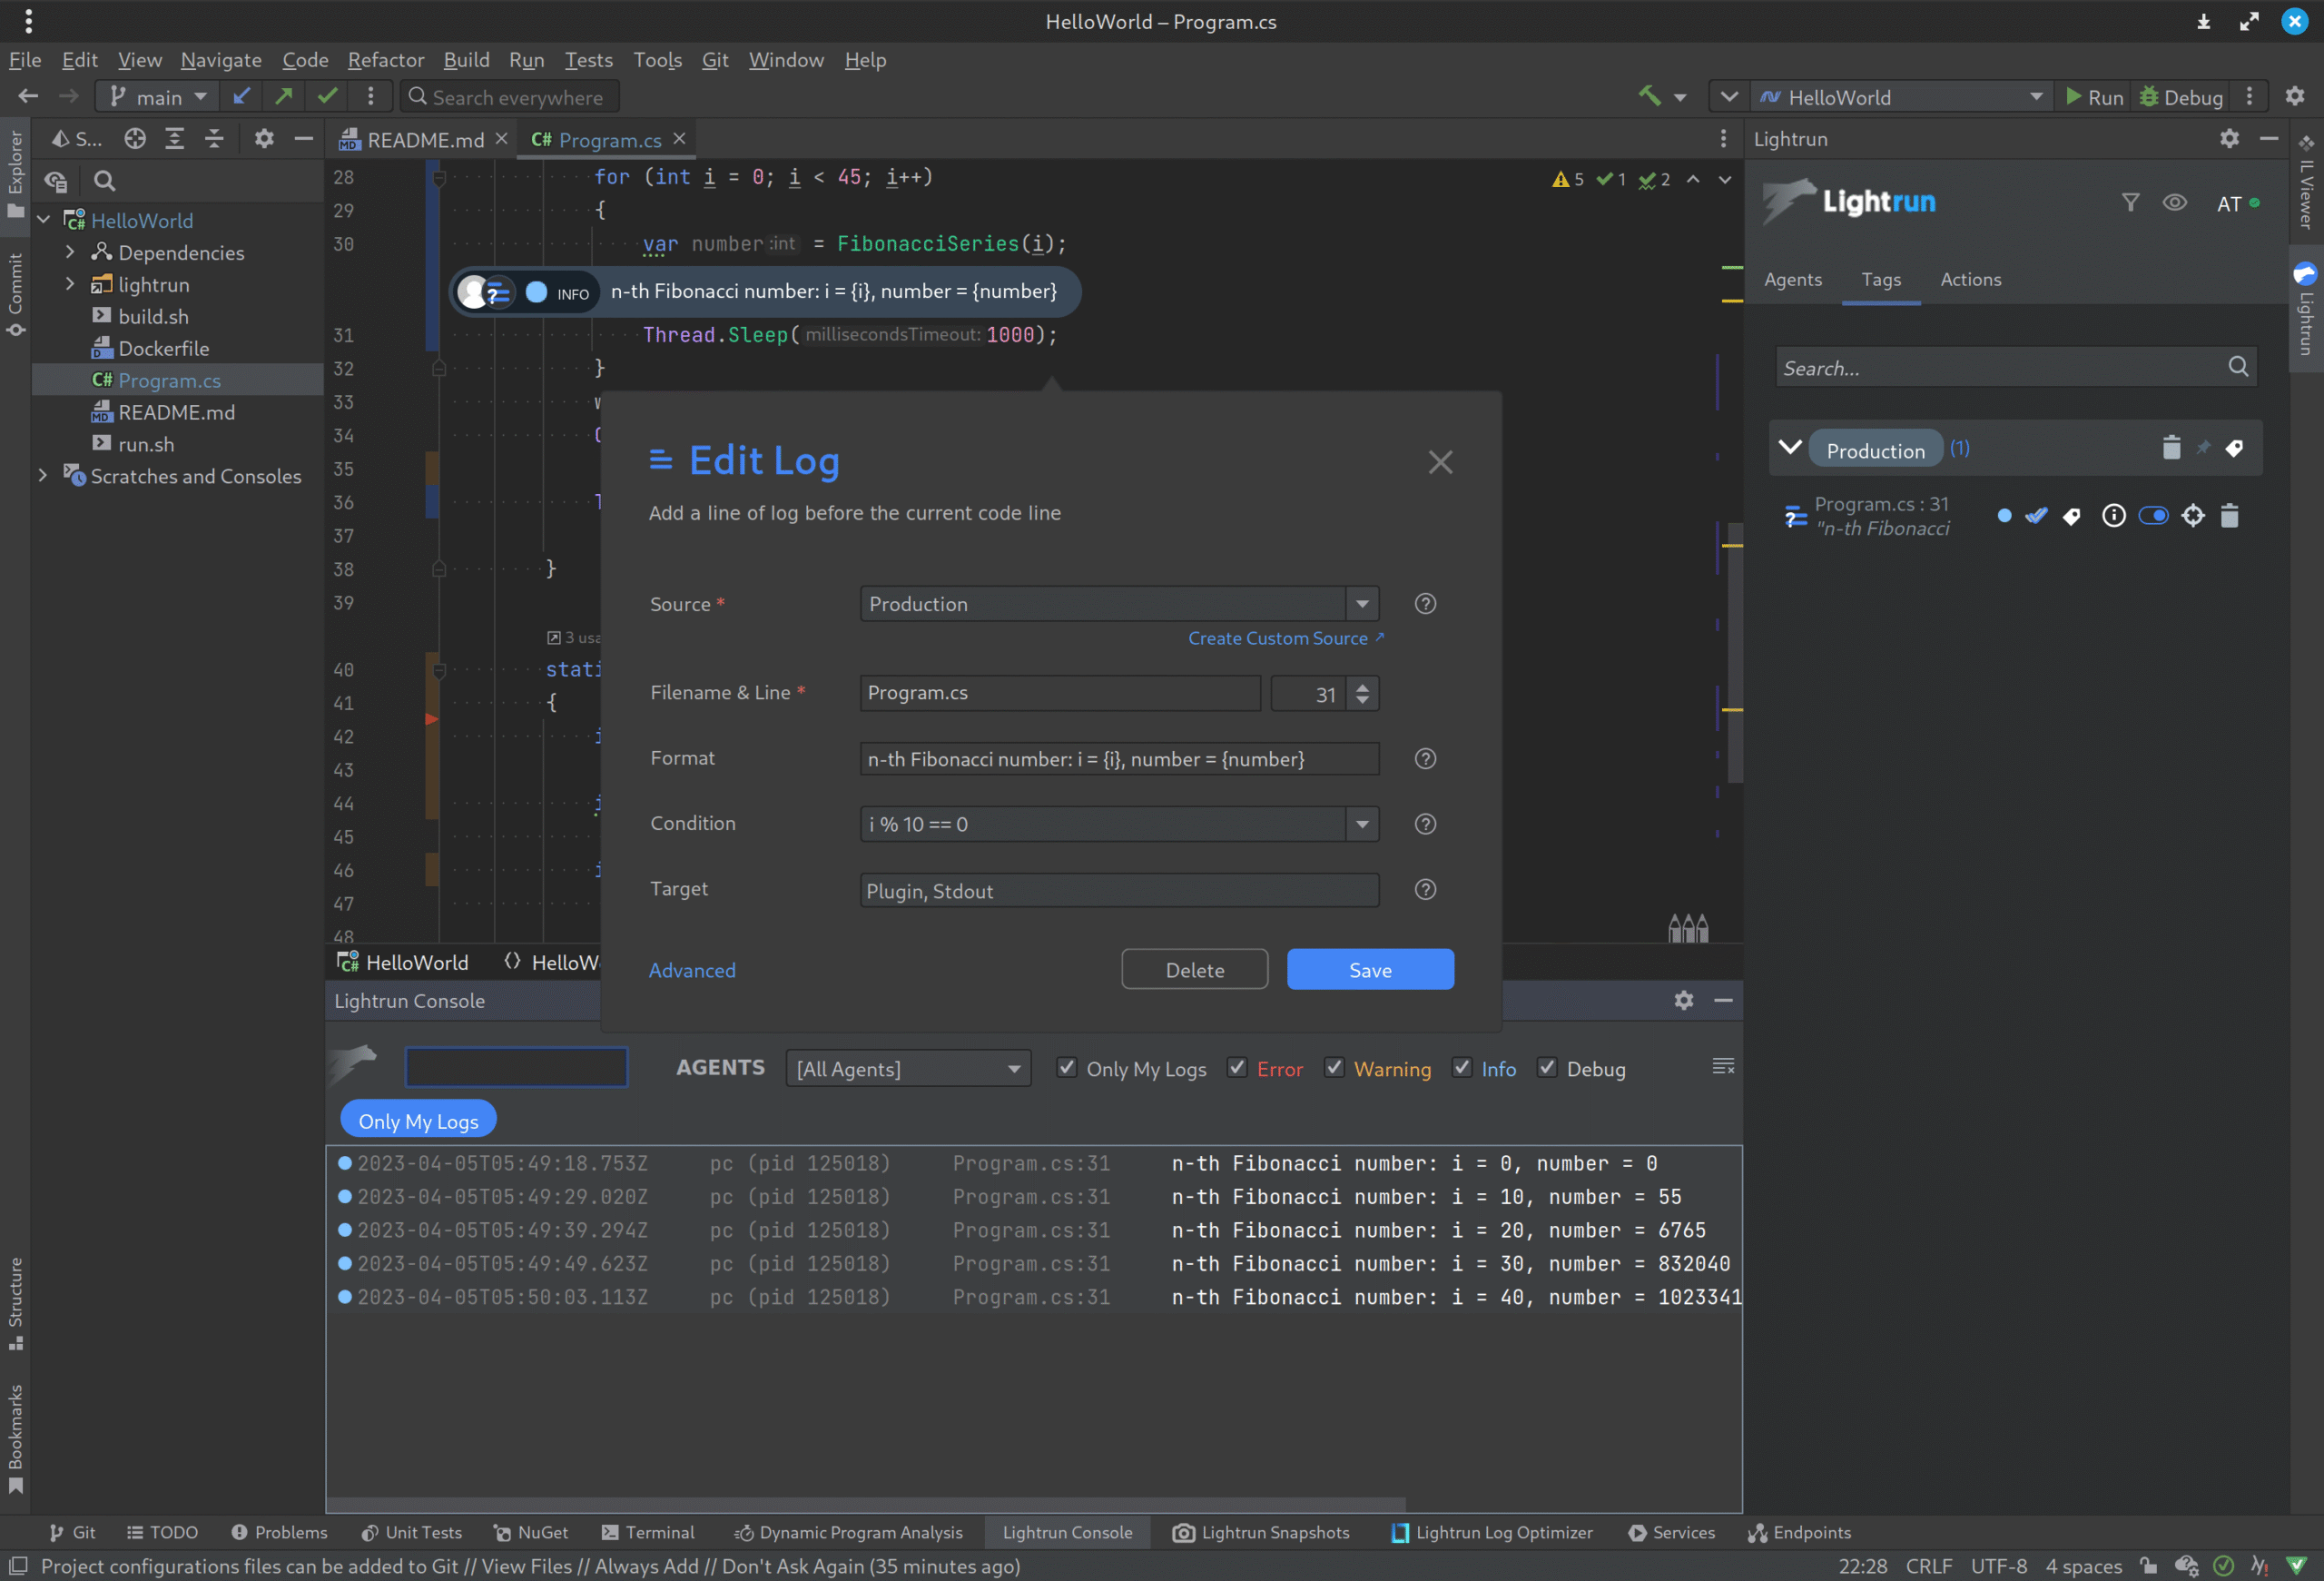Screen dimensions: 2324x1581
Task: Click the Build hammer icon in the toolbar
Action: (1649, 97)
